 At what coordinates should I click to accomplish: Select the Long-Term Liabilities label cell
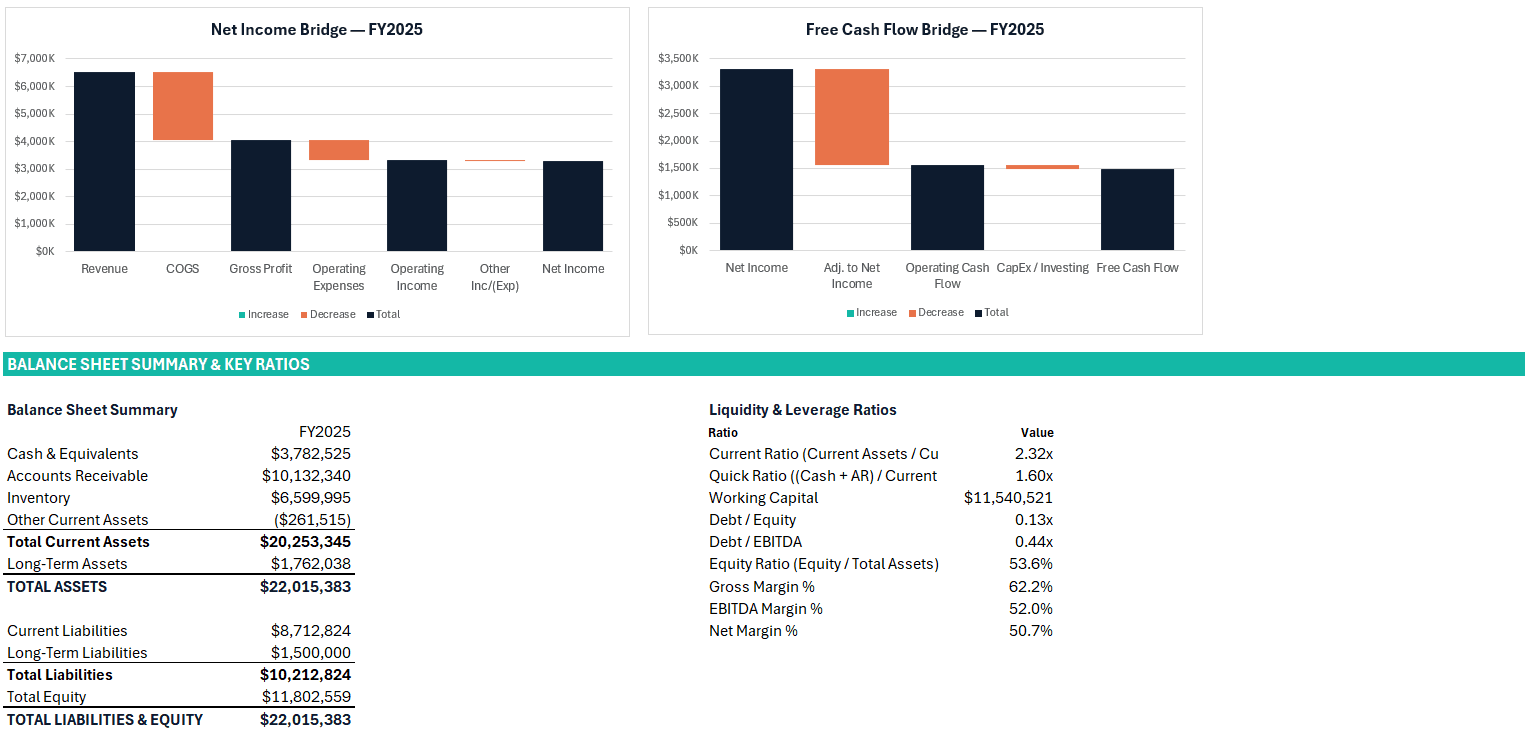pos(77,653)
